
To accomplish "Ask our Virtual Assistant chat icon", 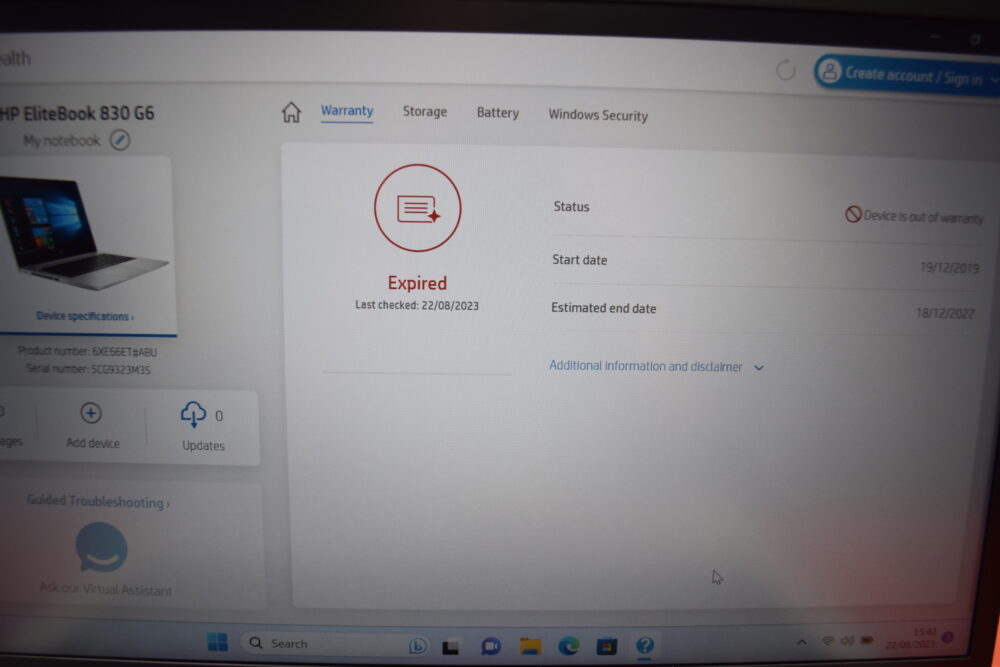I will pyautogui.click(x=101, y=547).
